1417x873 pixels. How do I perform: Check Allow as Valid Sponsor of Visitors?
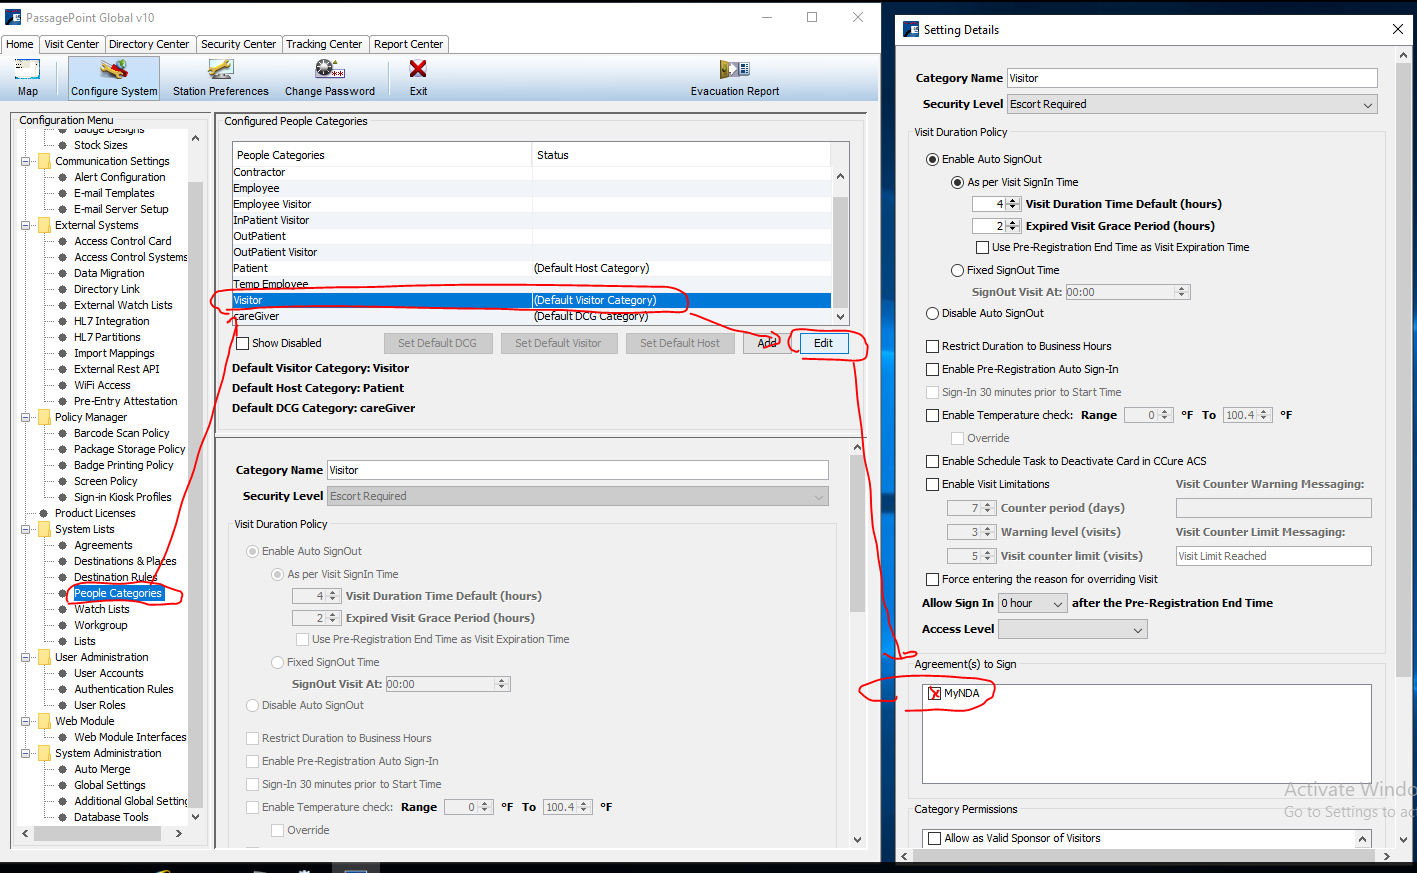pos(935,838)
